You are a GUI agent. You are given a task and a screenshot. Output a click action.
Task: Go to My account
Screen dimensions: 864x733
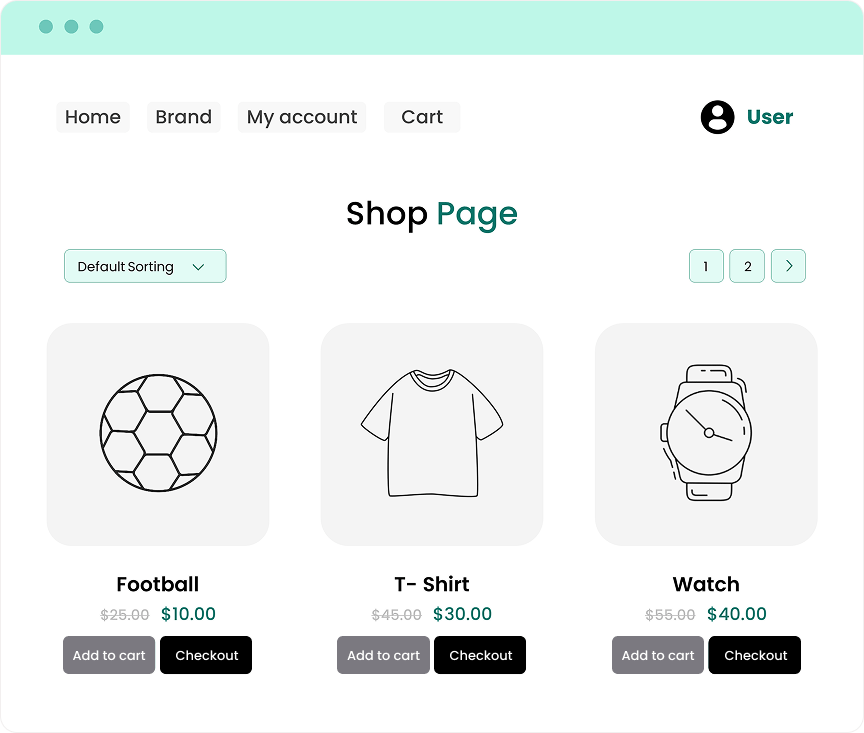point(301,117)
